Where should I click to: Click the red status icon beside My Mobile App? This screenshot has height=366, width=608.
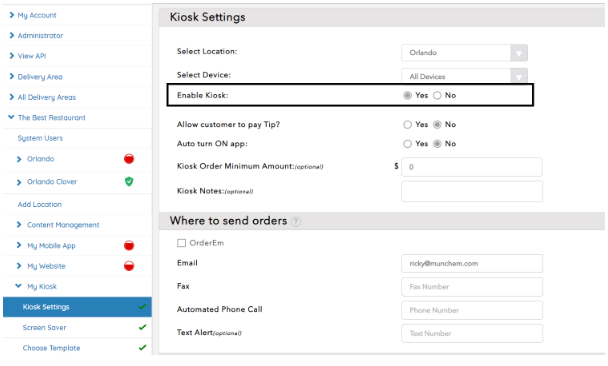click(129, 245)
